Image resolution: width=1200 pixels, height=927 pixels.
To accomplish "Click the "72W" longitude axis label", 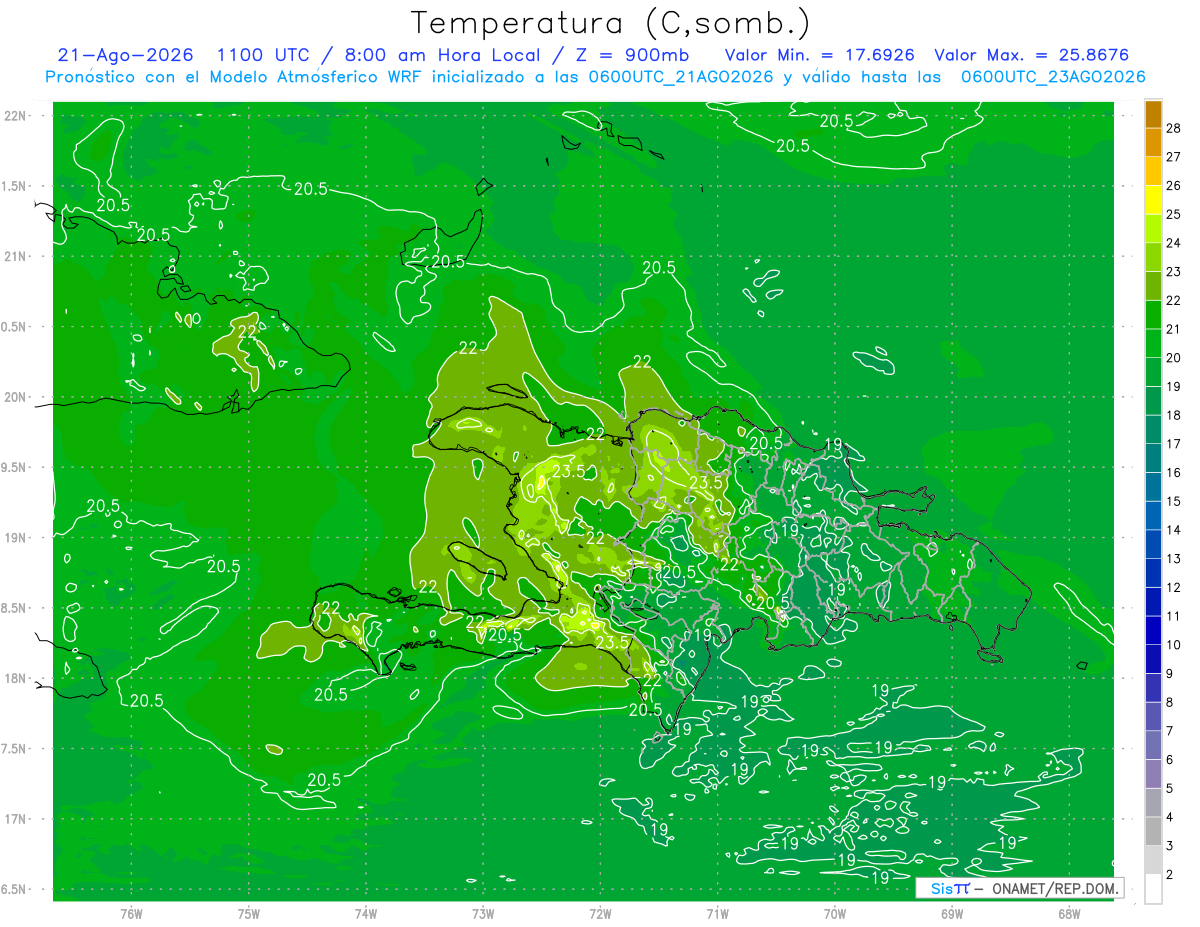I will [600, 913].
